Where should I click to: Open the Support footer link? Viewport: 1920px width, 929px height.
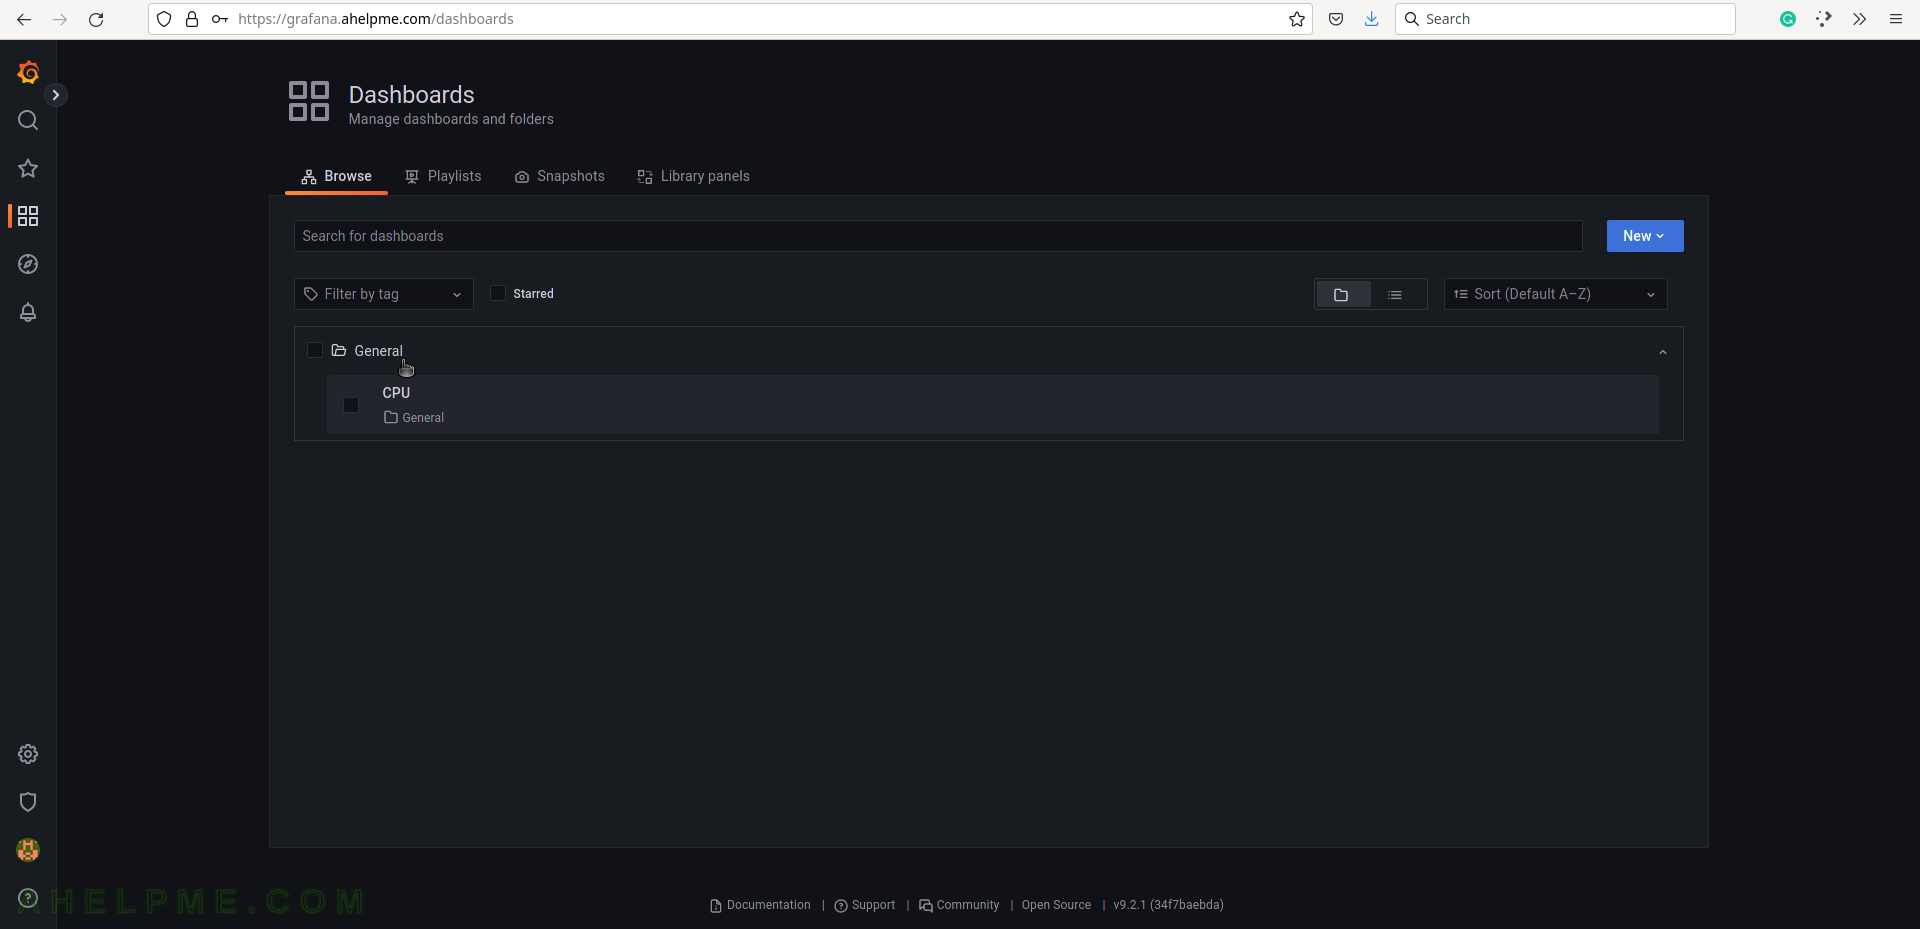tap(865, 905)
